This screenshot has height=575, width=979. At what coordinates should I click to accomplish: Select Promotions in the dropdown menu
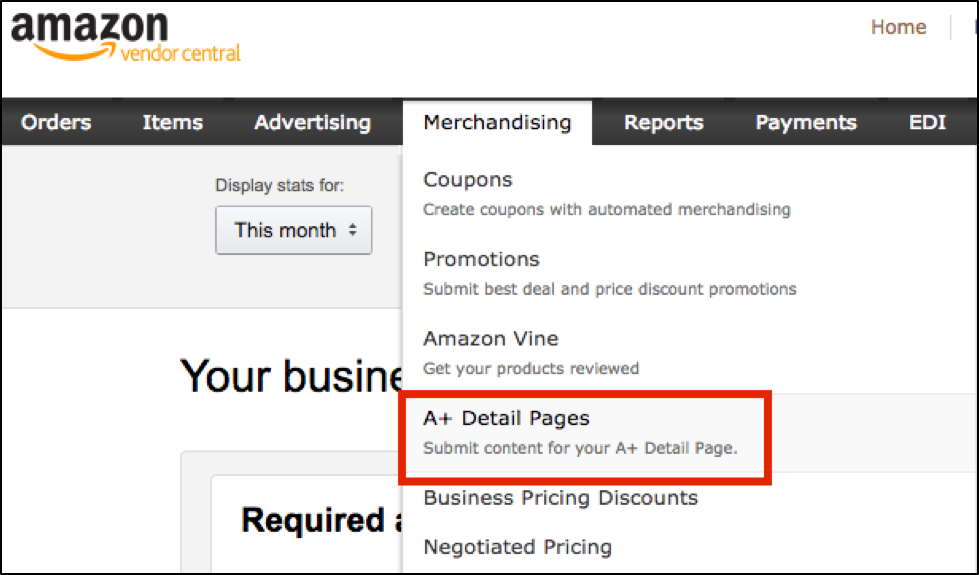click(x=481, y=259)
